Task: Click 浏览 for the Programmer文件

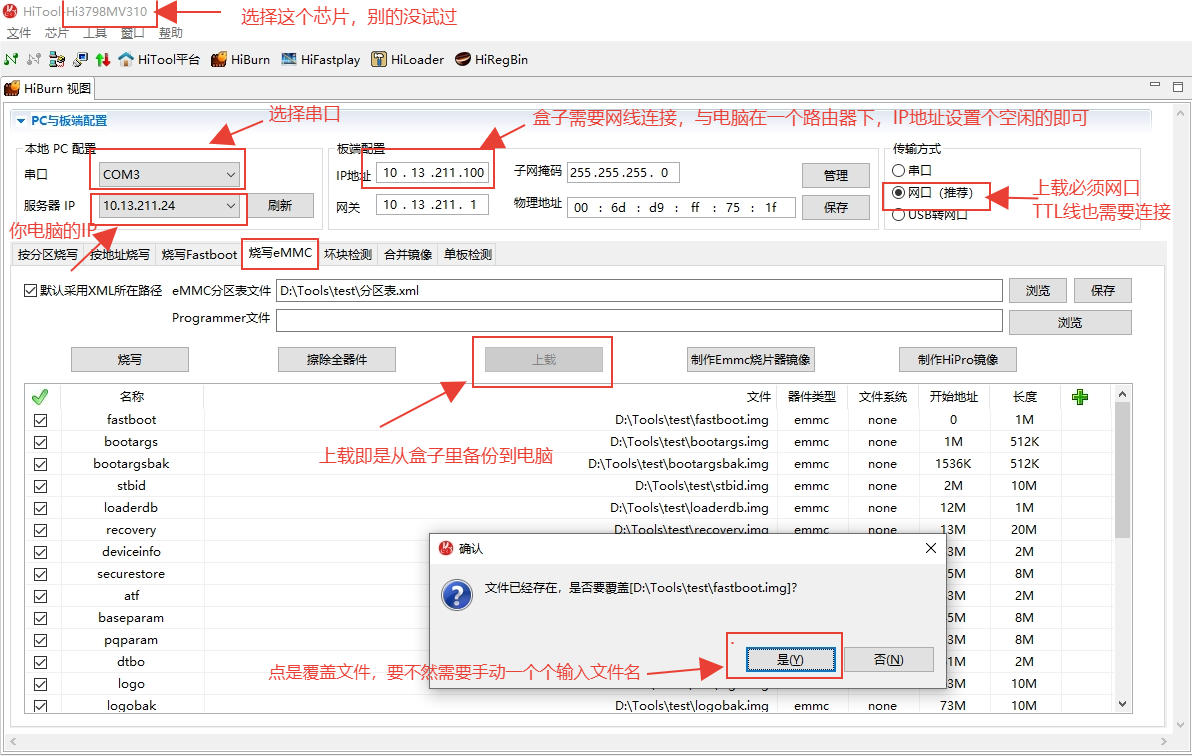Action: (1070, 322)
